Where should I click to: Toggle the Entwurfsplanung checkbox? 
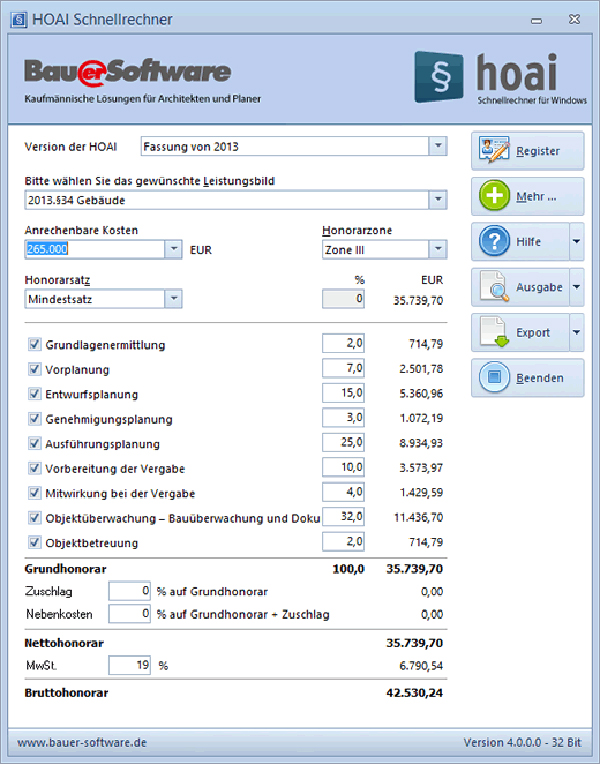point(35,394)
